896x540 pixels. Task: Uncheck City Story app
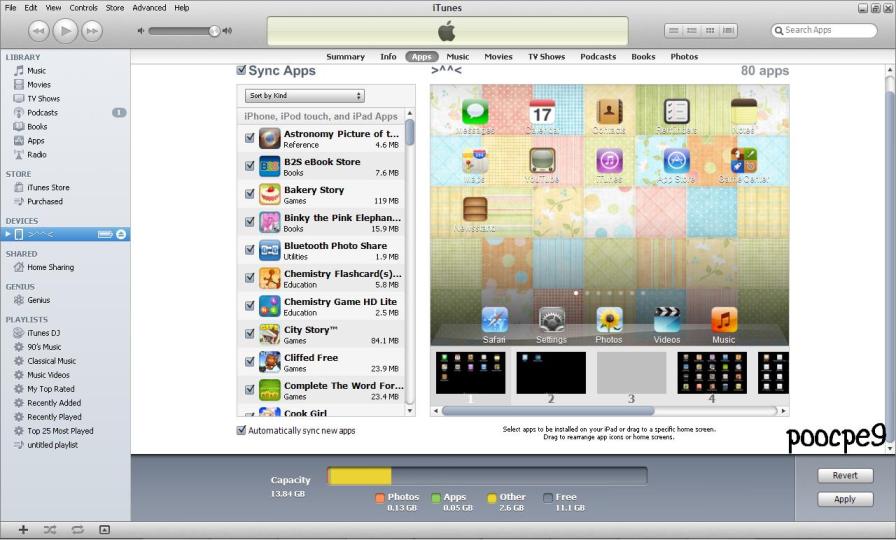250,334
